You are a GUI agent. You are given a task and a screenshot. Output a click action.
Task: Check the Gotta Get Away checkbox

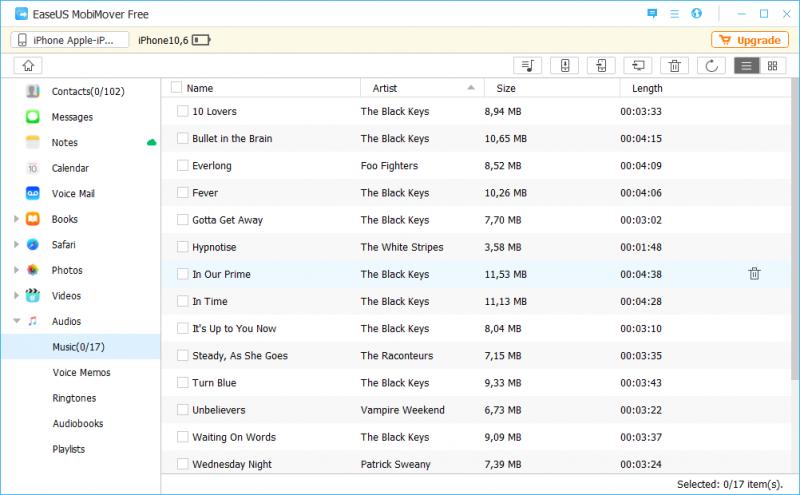(x=182, y=219)
